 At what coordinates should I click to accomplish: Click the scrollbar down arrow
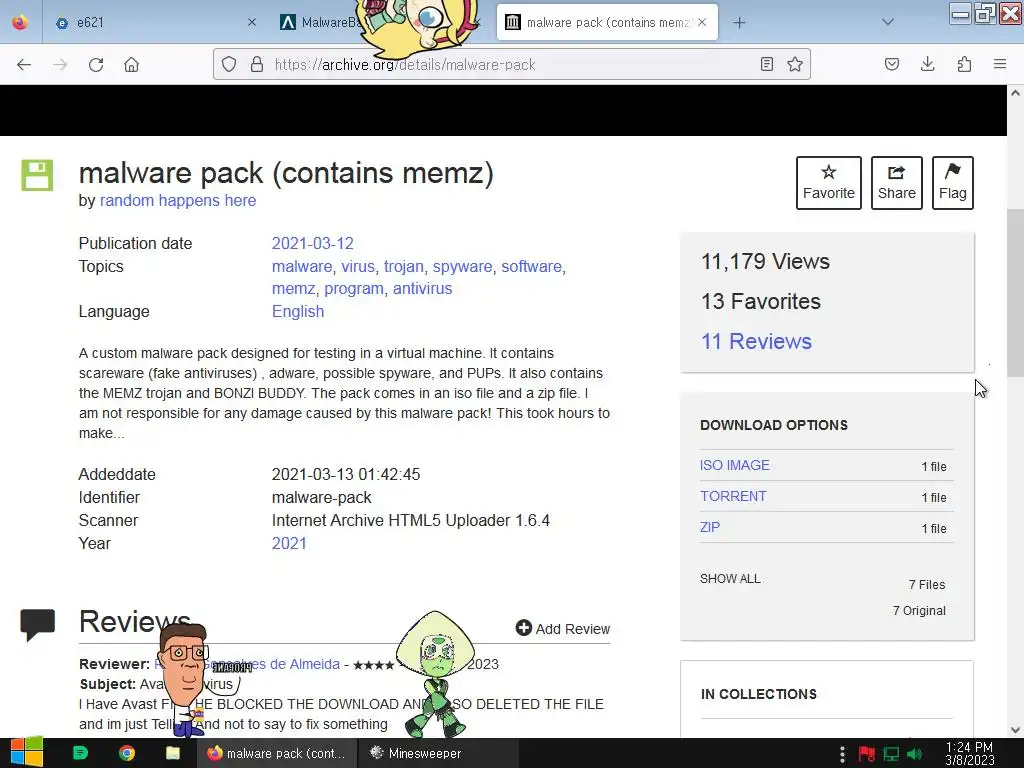pyautogui.click(x=1015, y=730)
